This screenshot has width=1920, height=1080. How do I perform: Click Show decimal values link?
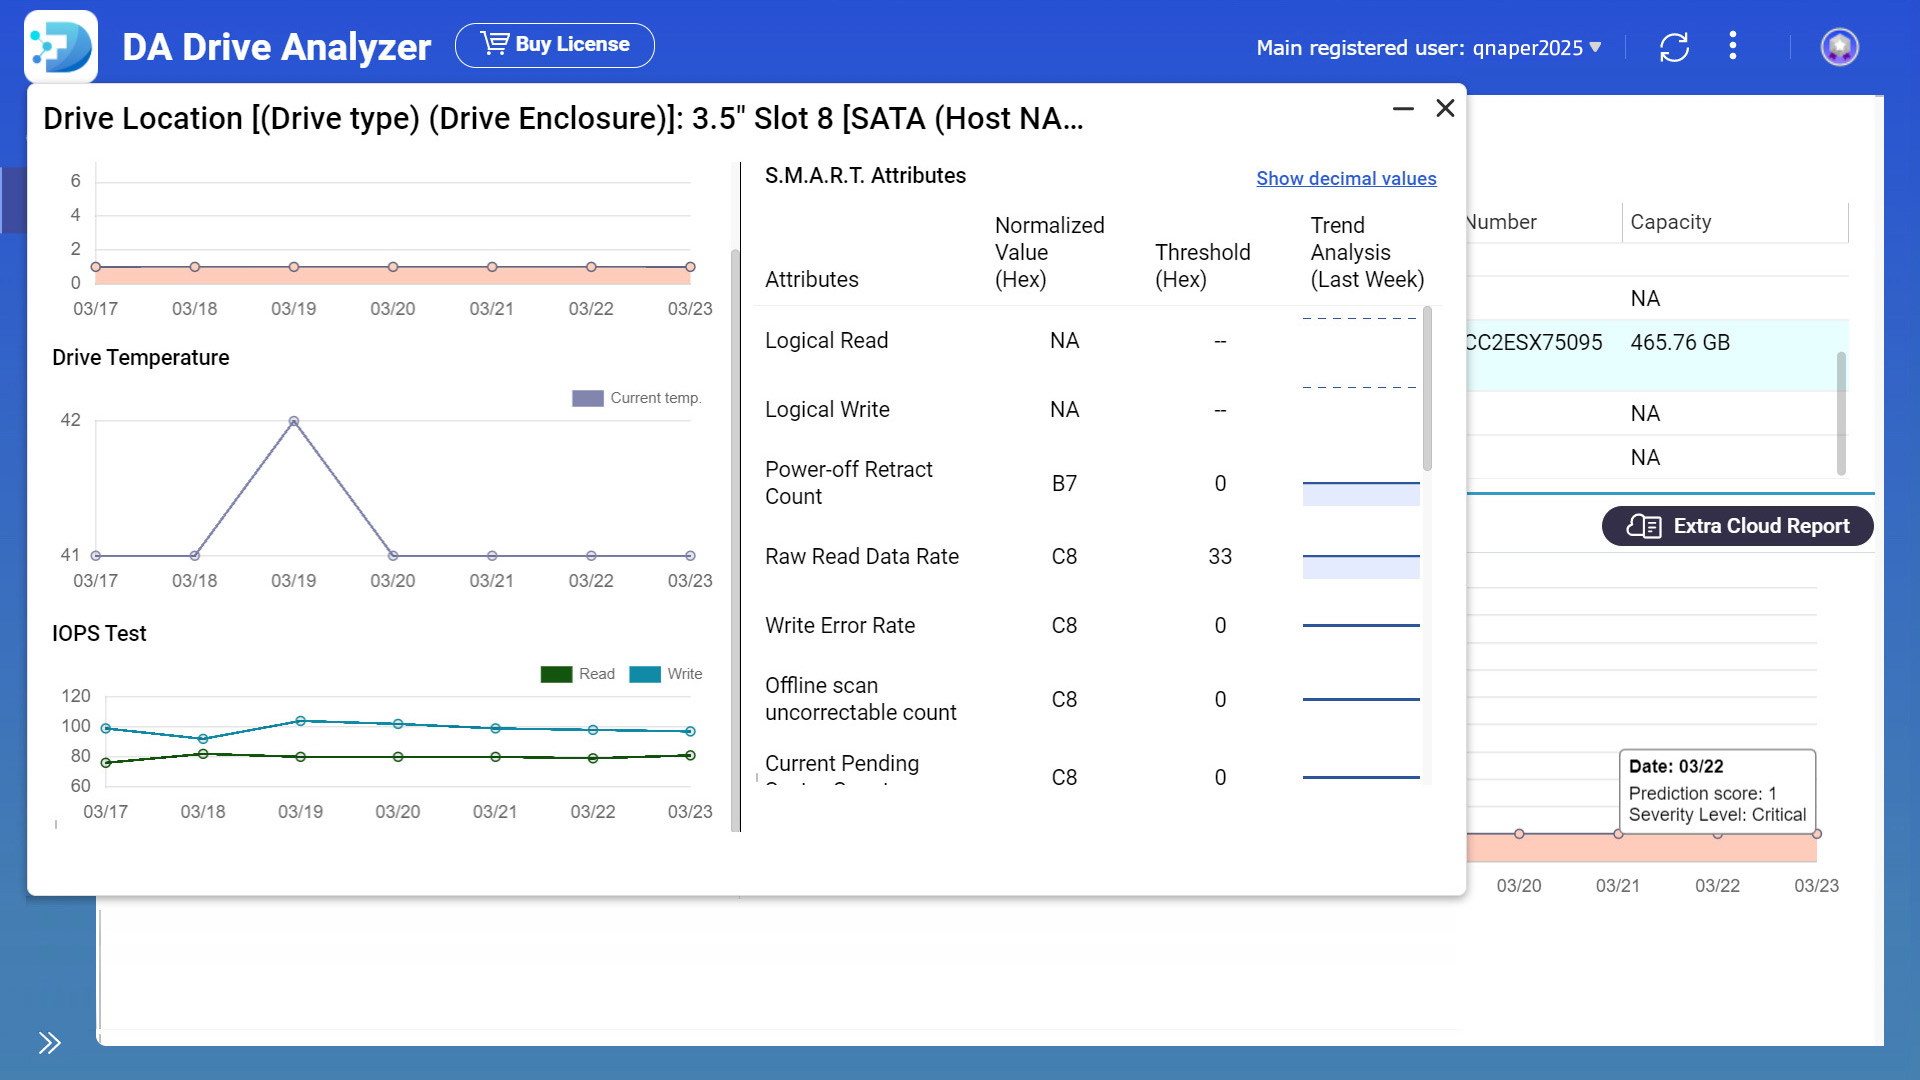[1346, 178]
